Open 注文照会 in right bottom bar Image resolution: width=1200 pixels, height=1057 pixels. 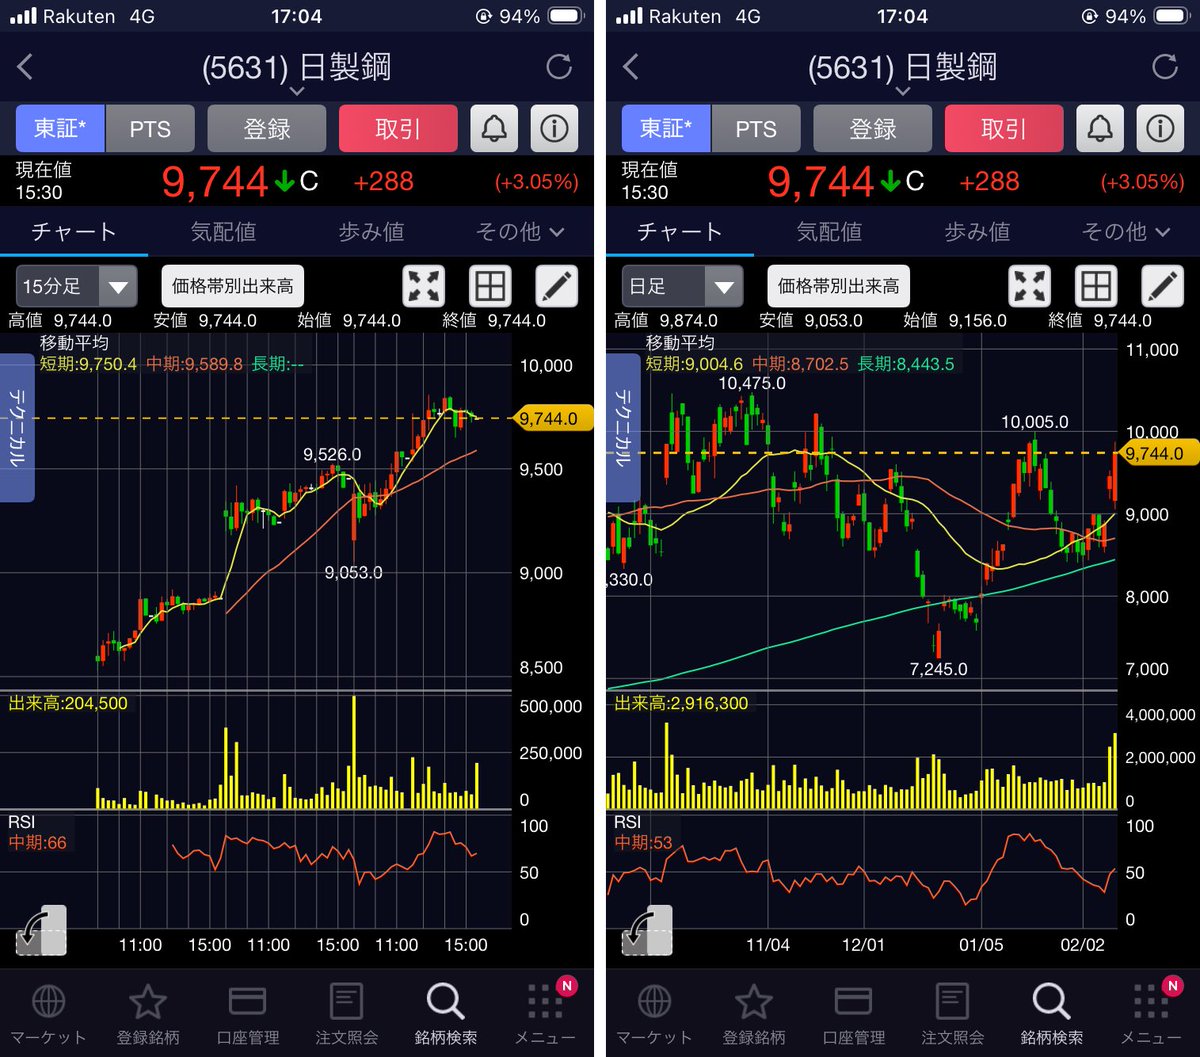click(952, 1014)
